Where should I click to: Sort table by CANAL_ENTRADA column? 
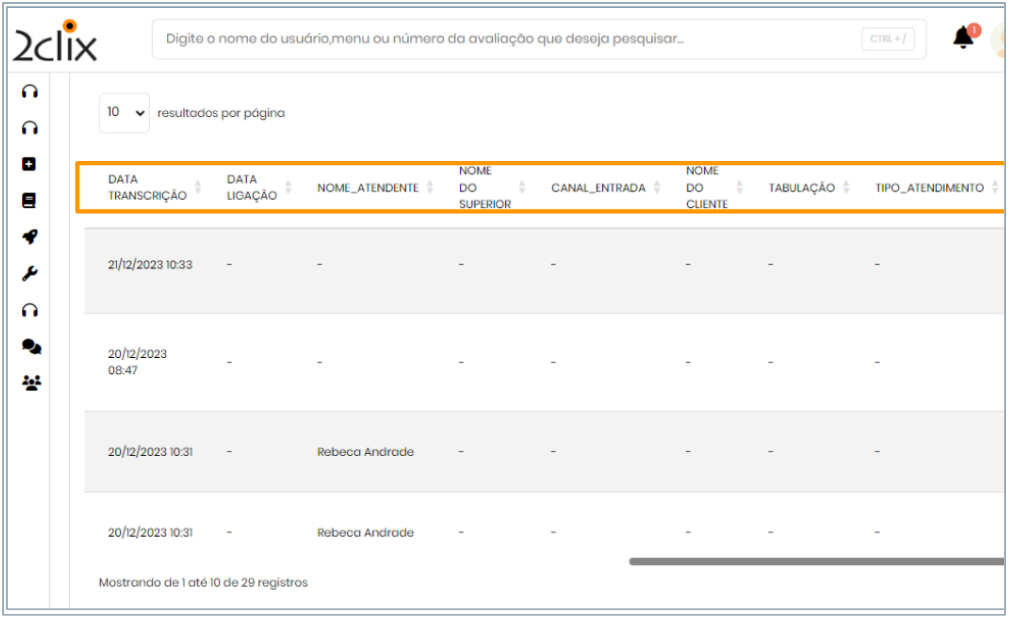598,188
